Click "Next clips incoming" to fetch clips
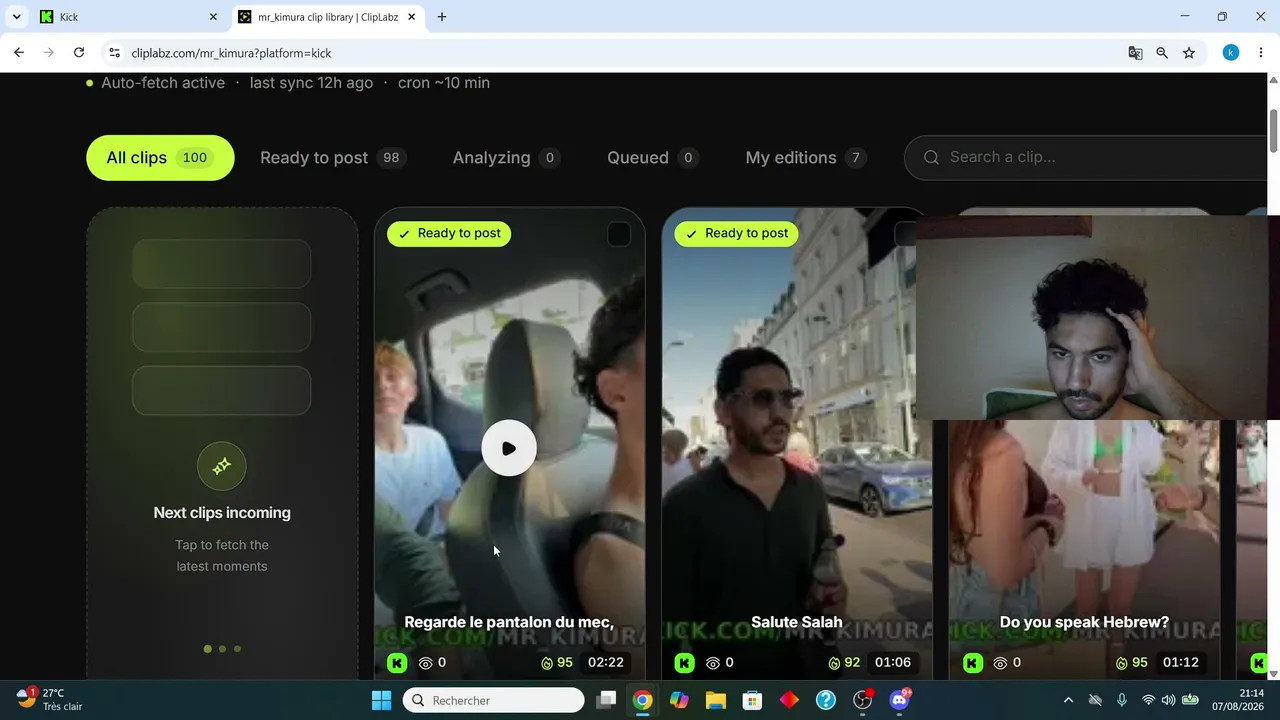The image size is (1280, 720). point(222,513)
